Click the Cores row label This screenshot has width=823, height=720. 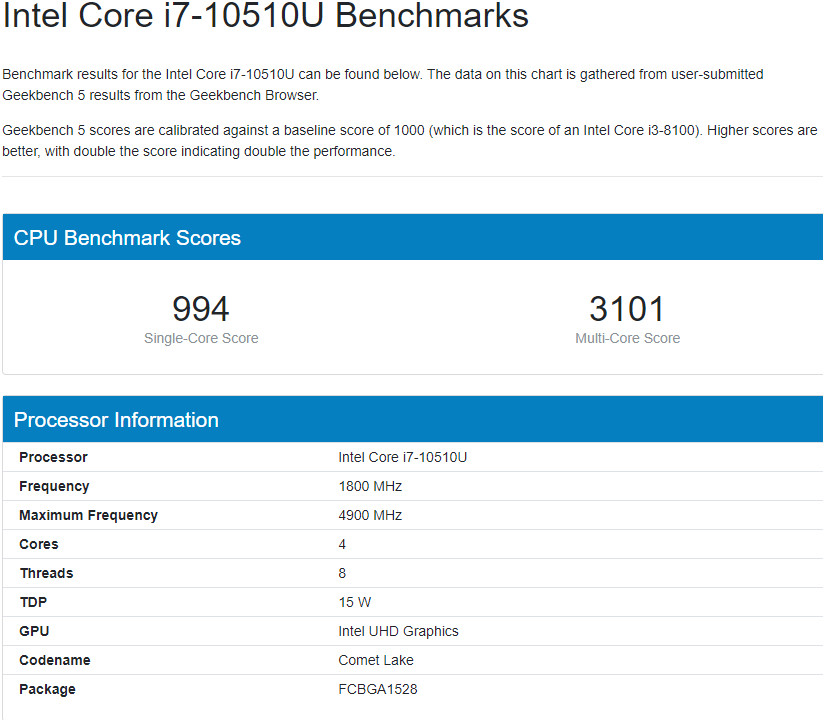click(39, 544)
